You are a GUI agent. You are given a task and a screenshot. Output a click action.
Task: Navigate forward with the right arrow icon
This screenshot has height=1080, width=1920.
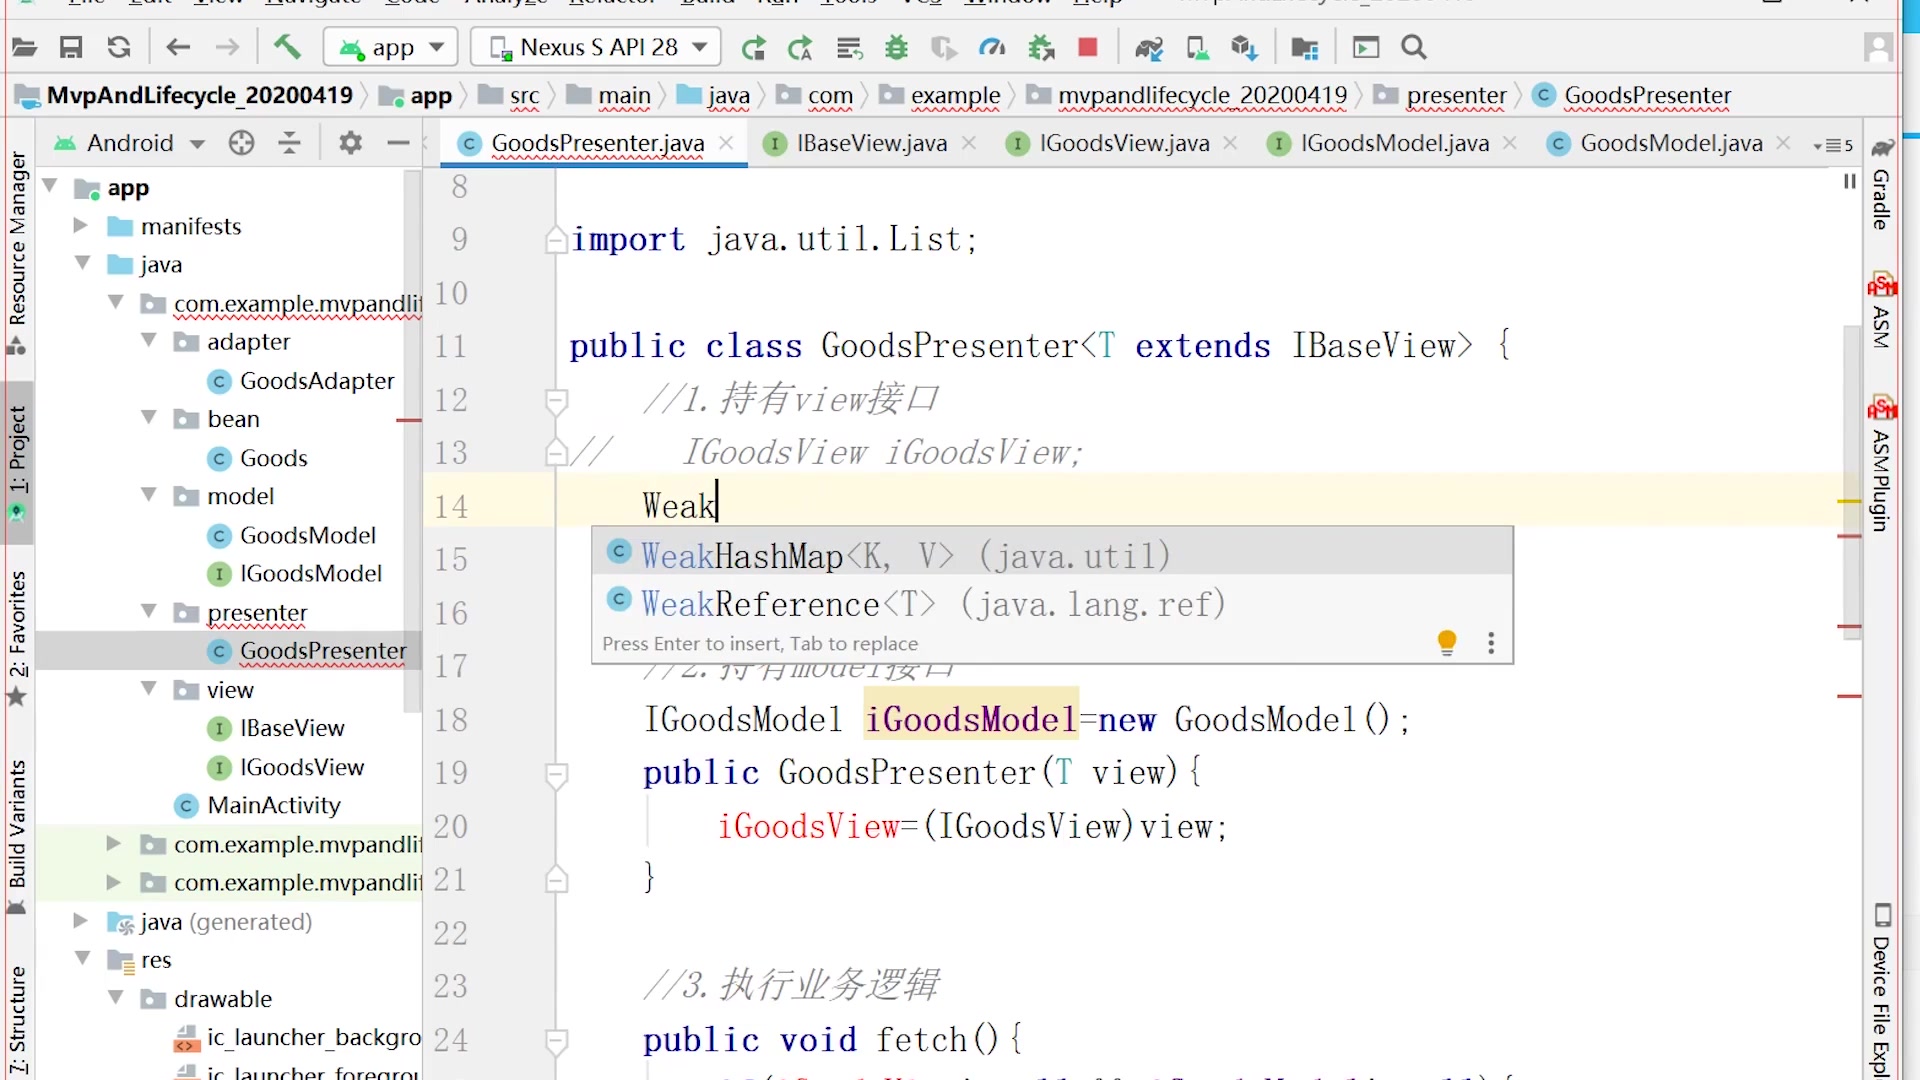(227, 47)
